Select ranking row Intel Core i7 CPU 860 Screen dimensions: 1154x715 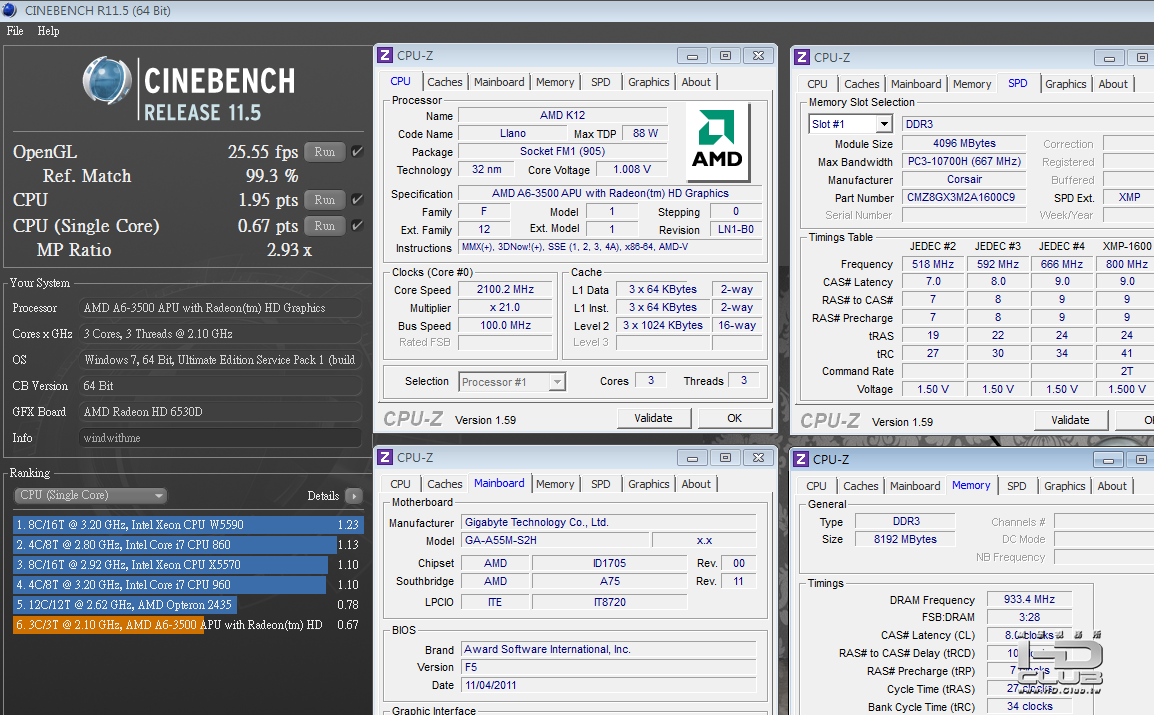(x=188, y=544)
